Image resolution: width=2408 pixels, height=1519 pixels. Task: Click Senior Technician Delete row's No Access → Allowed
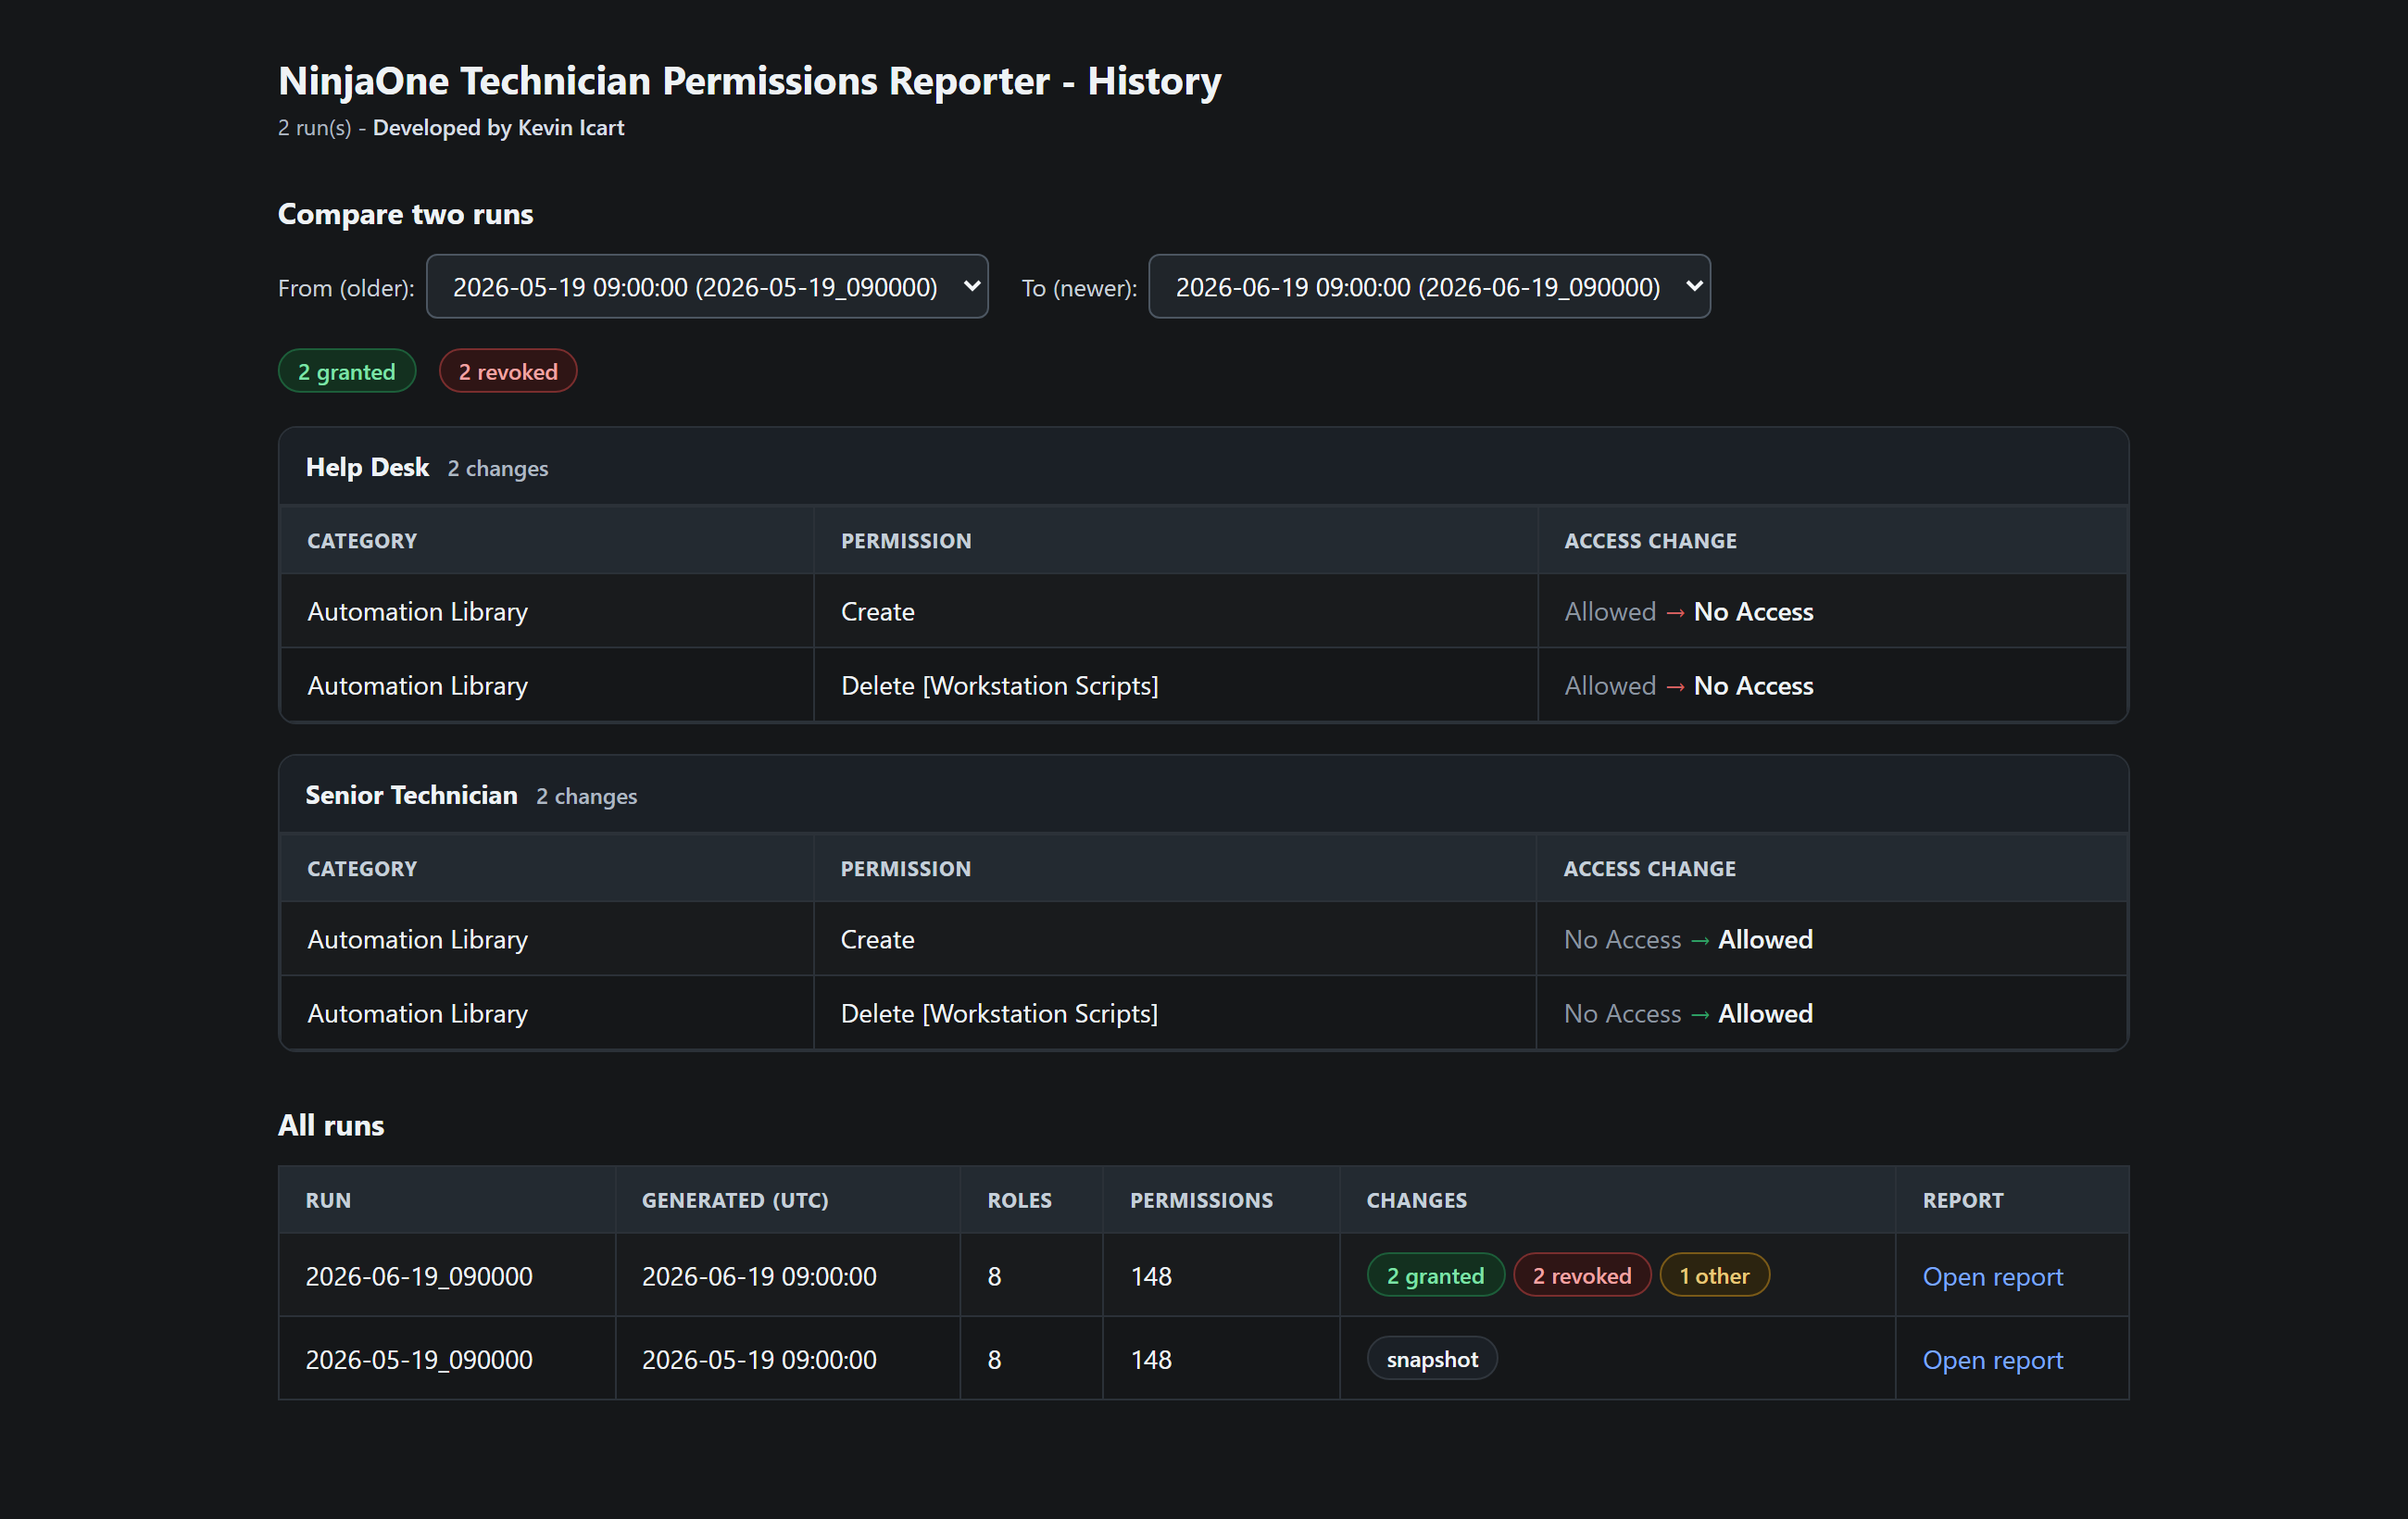1688,1013
